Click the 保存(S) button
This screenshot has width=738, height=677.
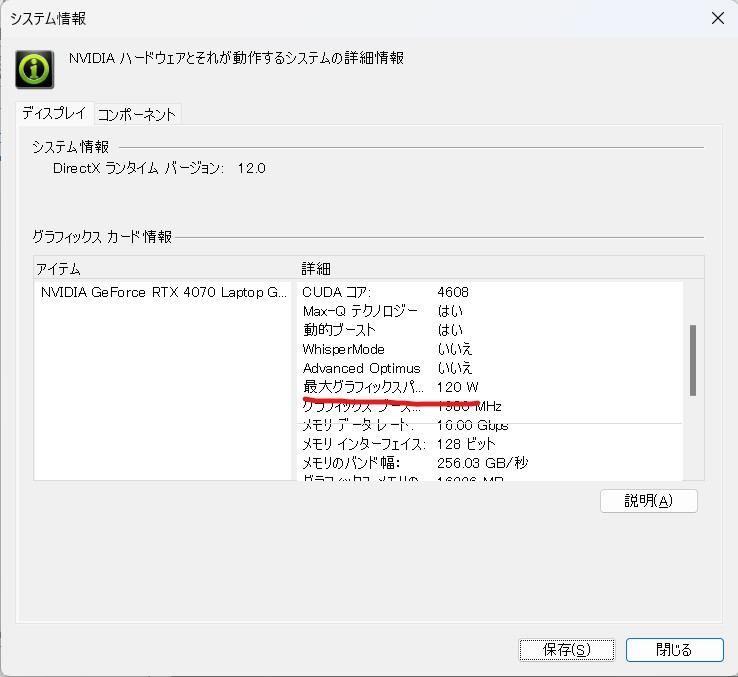click(x=567, y=650)
